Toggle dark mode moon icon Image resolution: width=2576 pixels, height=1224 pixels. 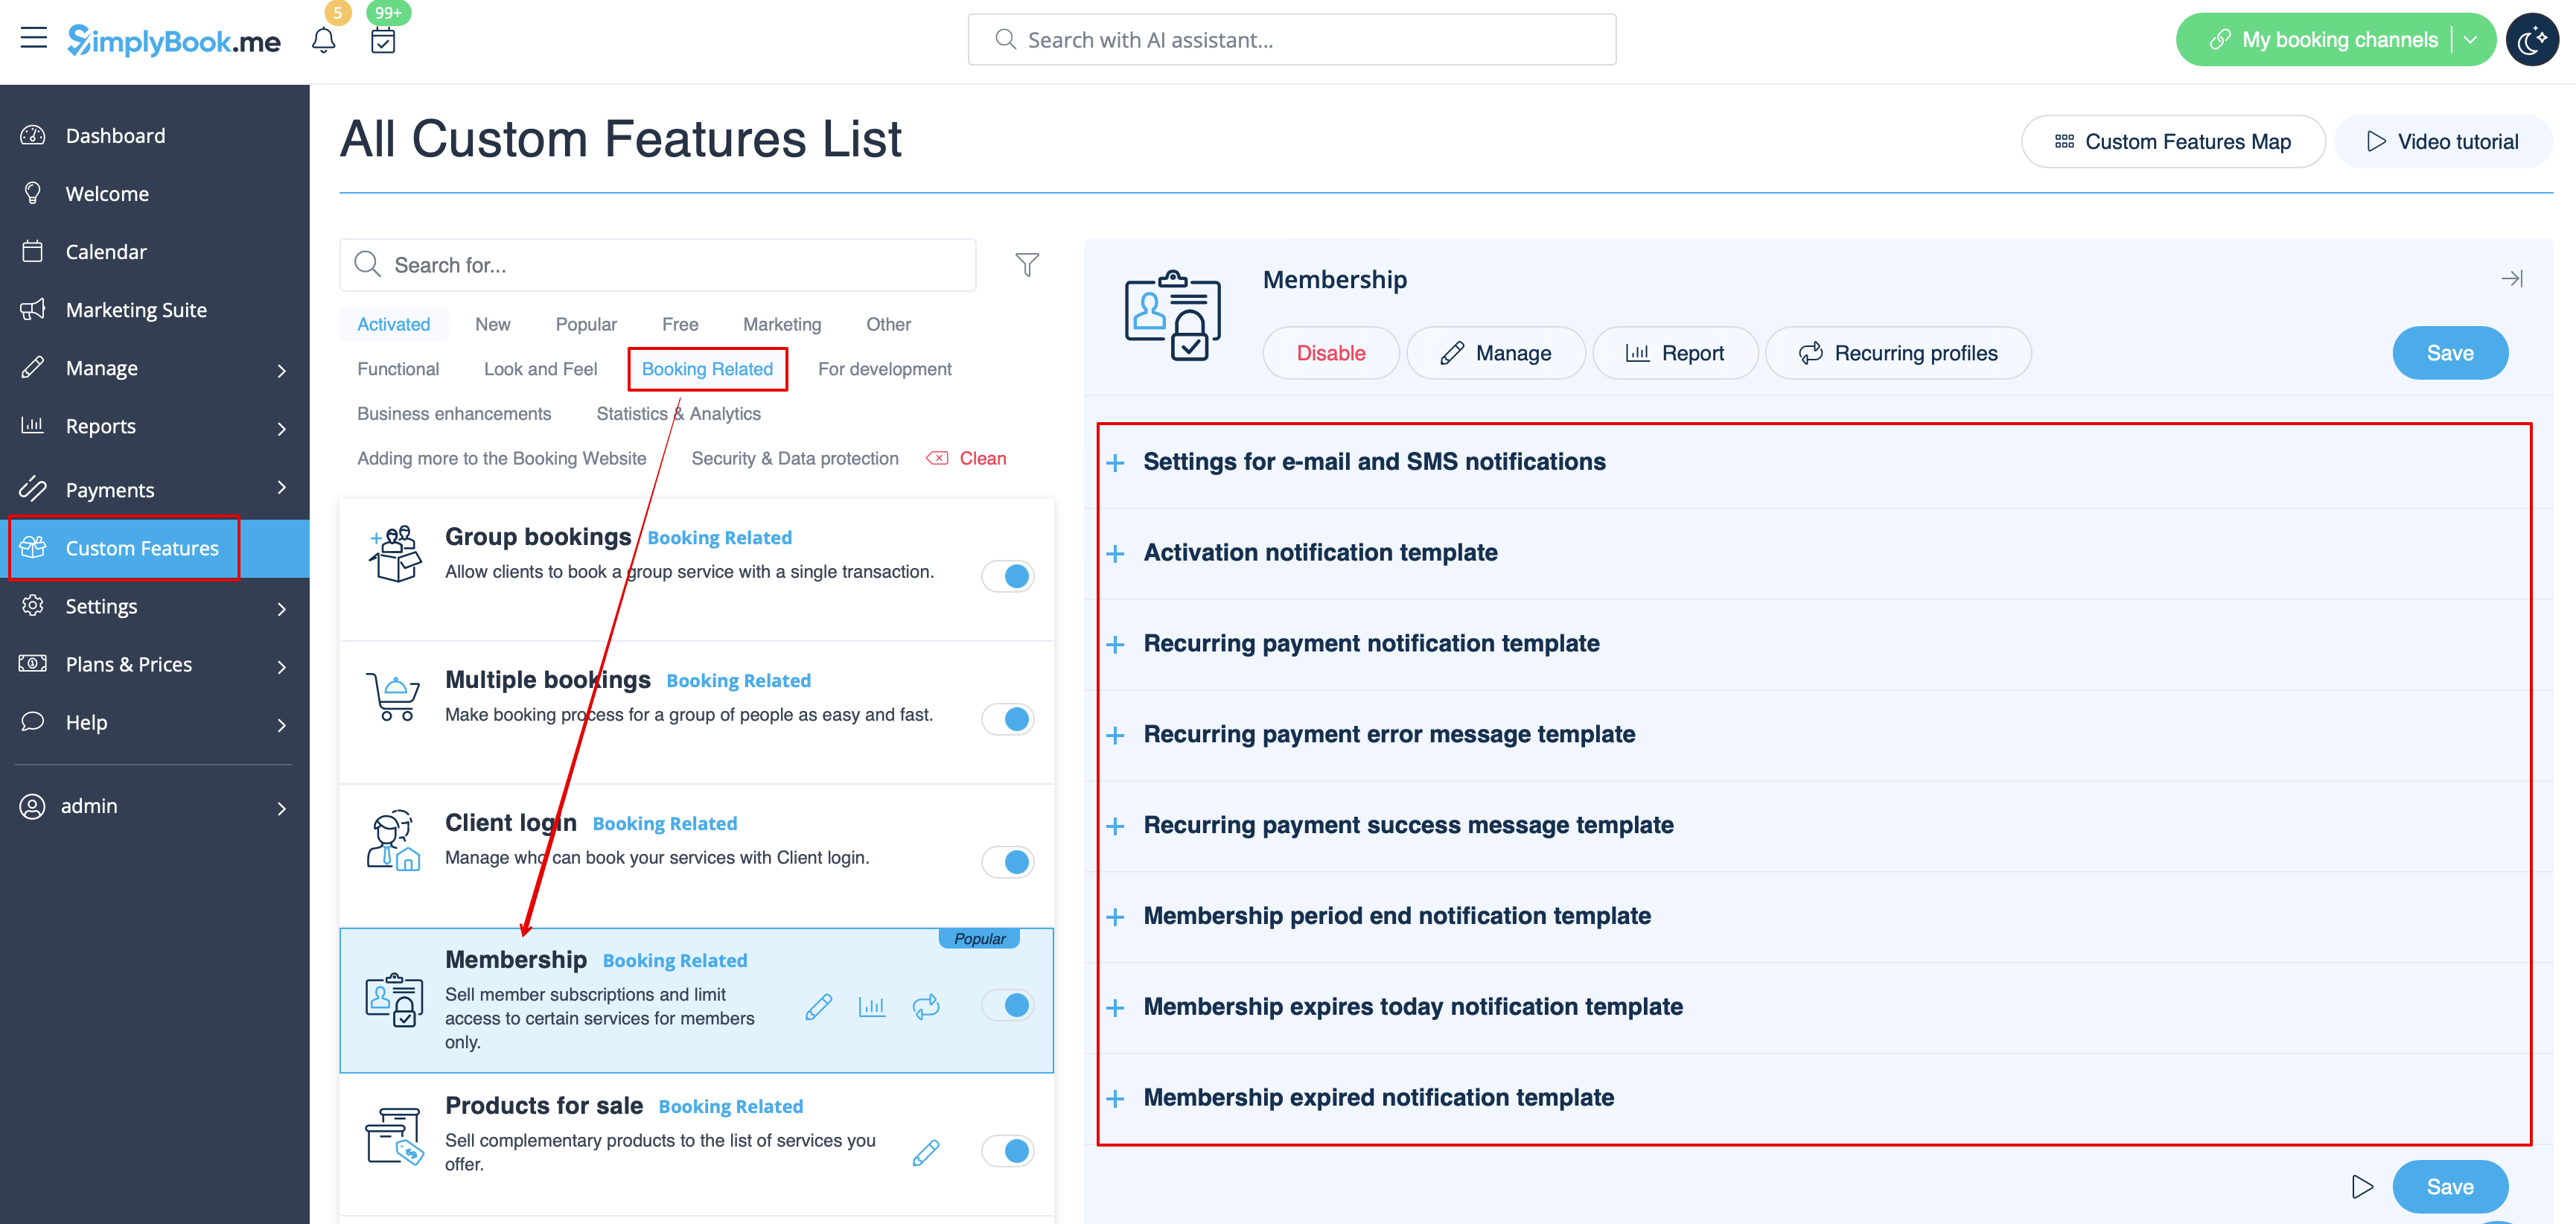(x=2532, y=40)
